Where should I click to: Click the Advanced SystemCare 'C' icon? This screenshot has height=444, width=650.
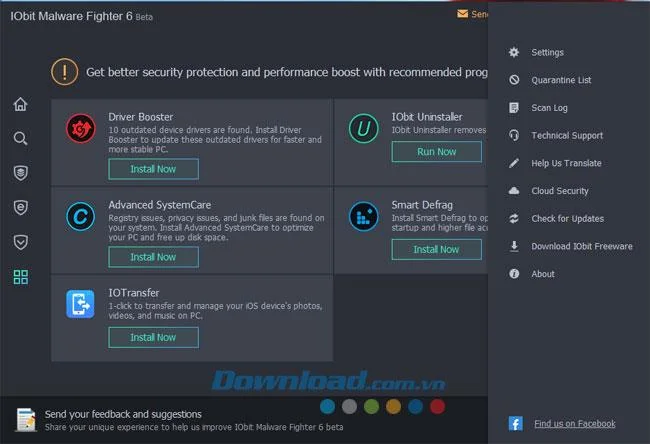point(80,216)
